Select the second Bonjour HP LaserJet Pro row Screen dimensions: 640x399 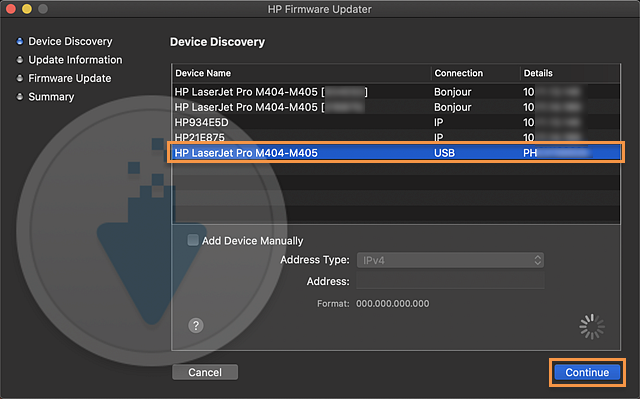coord(396,107)
